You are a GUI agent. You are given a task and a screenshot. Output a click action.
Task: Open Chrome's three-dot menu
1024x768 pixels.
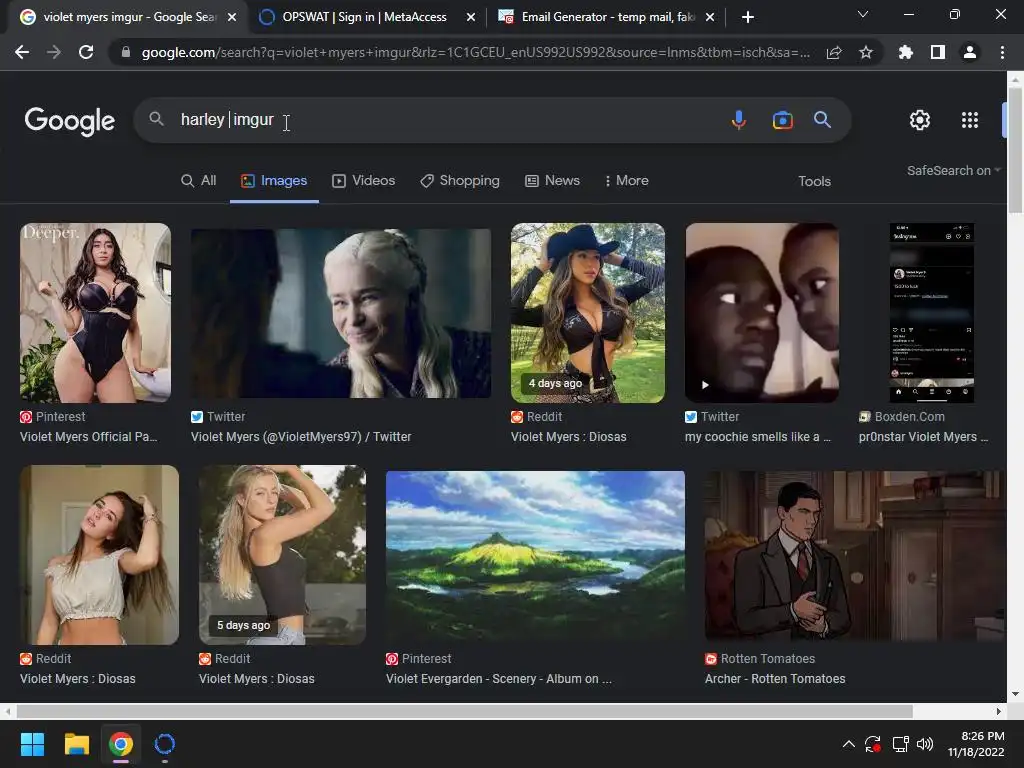coord(1002,52)
